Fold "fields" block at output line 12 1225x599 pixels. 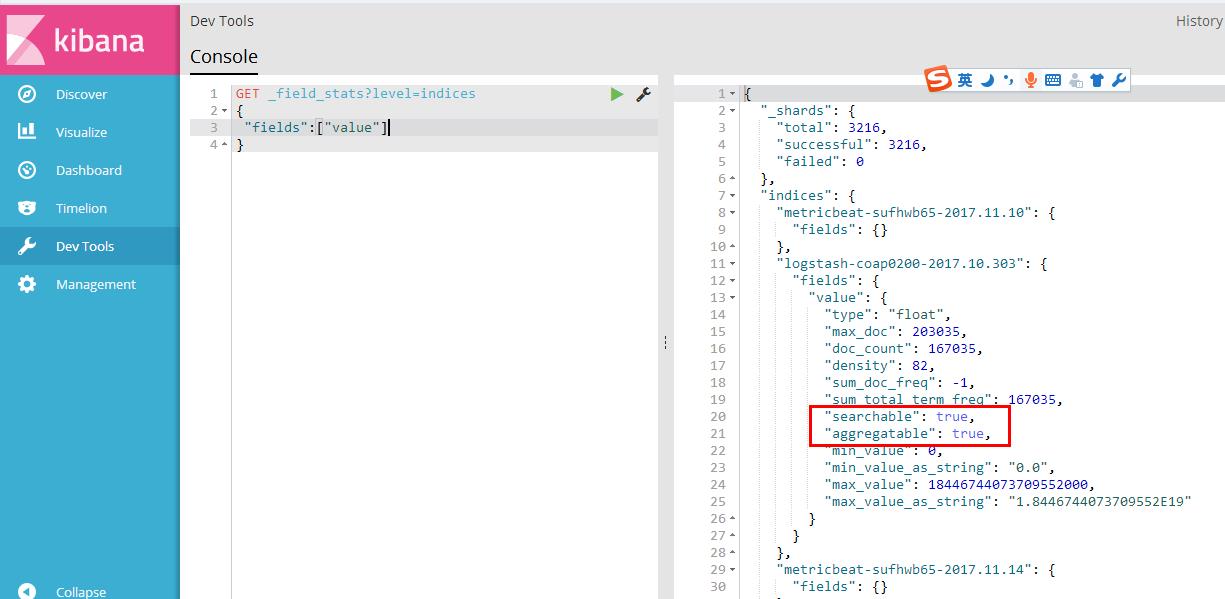pos(733,281)
